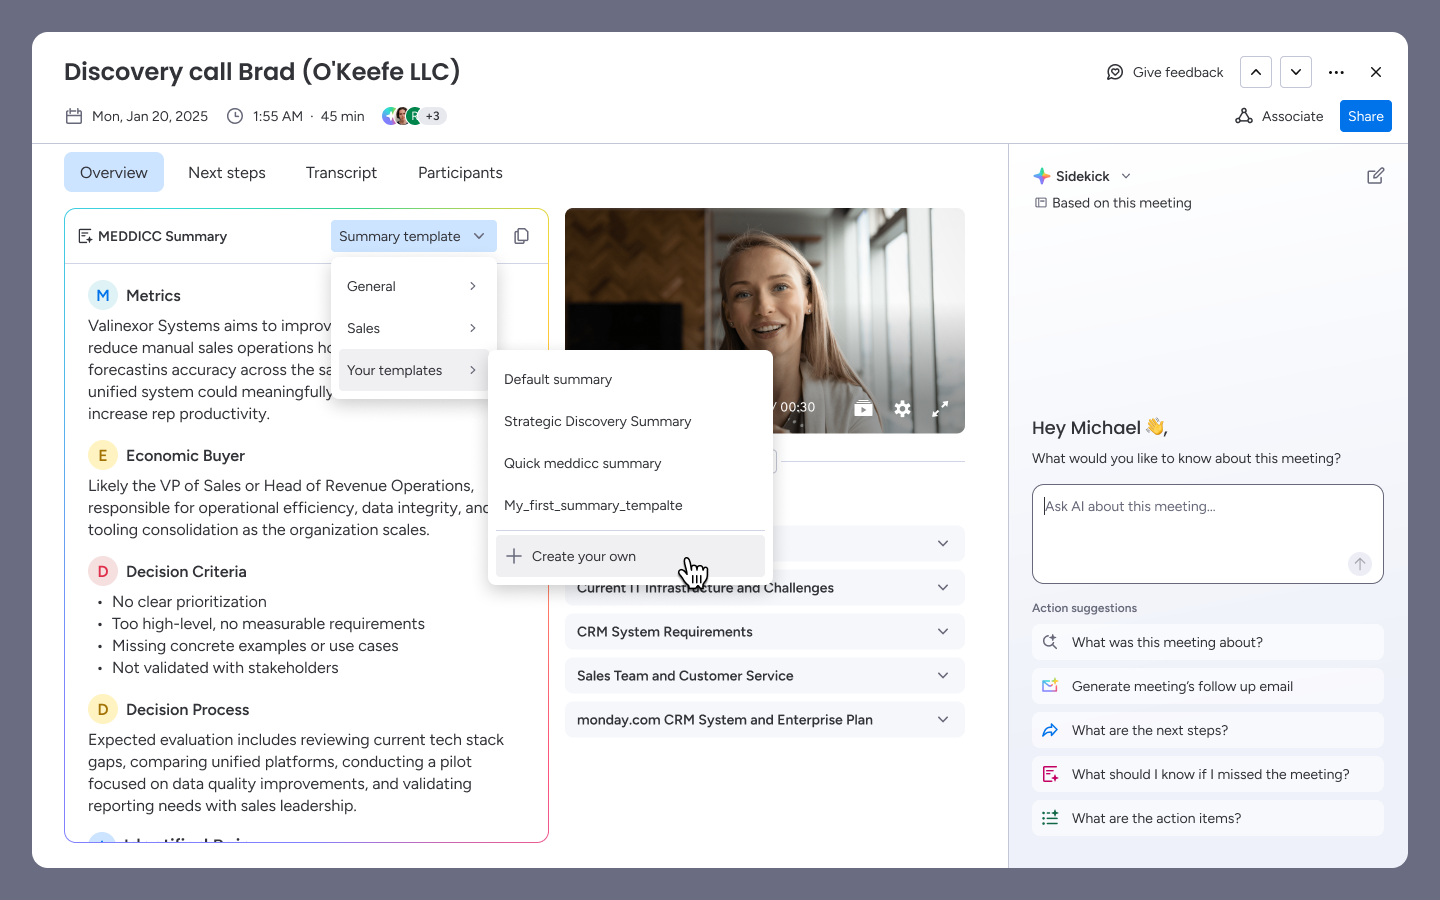The width and height of the screenshot is (1440, 900).
Task: Open the more options ellipsis menu
Action: pos(1336,72)
